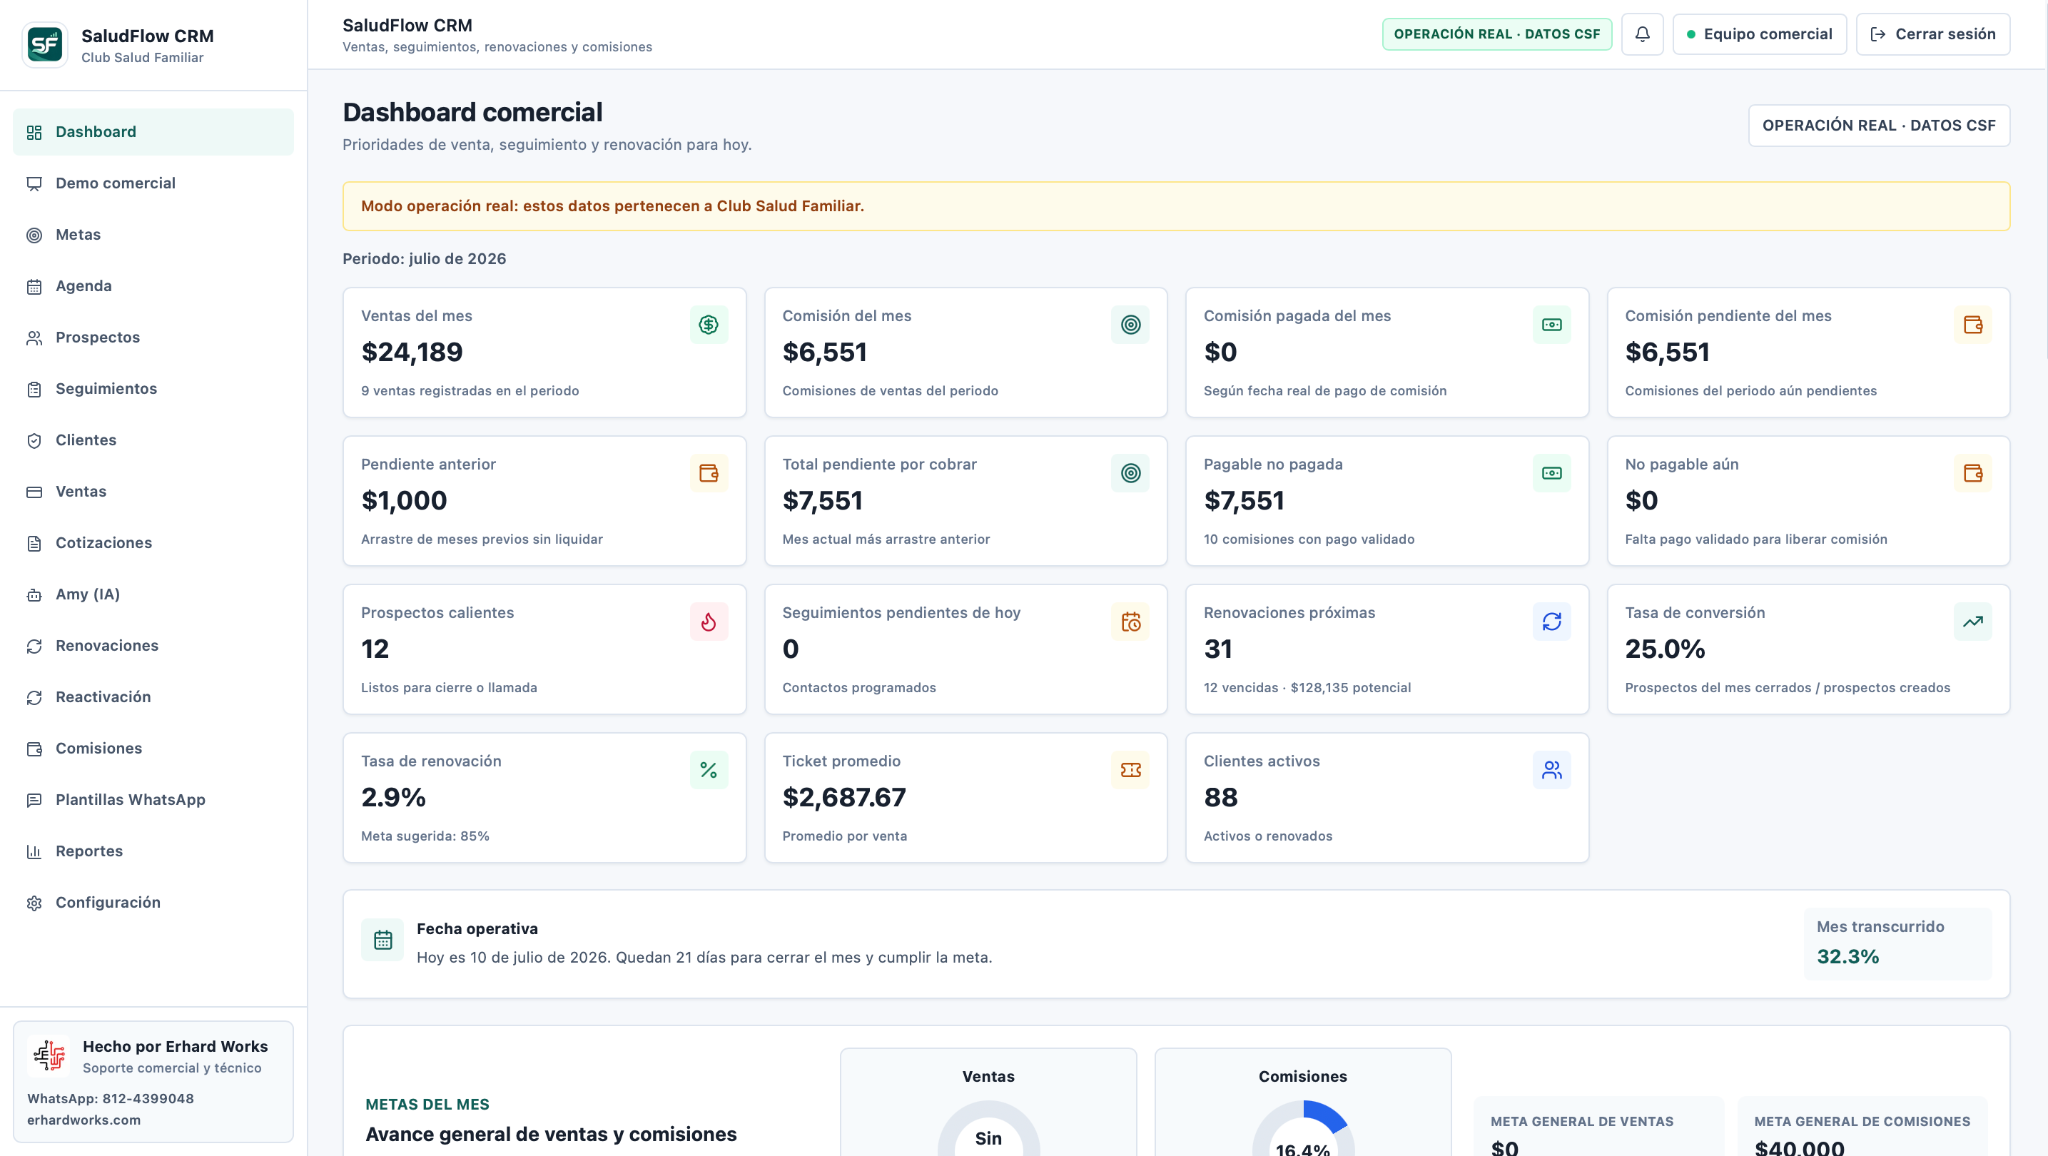Click the cash icon on Pagable no pagada card

pos(1552,473)
